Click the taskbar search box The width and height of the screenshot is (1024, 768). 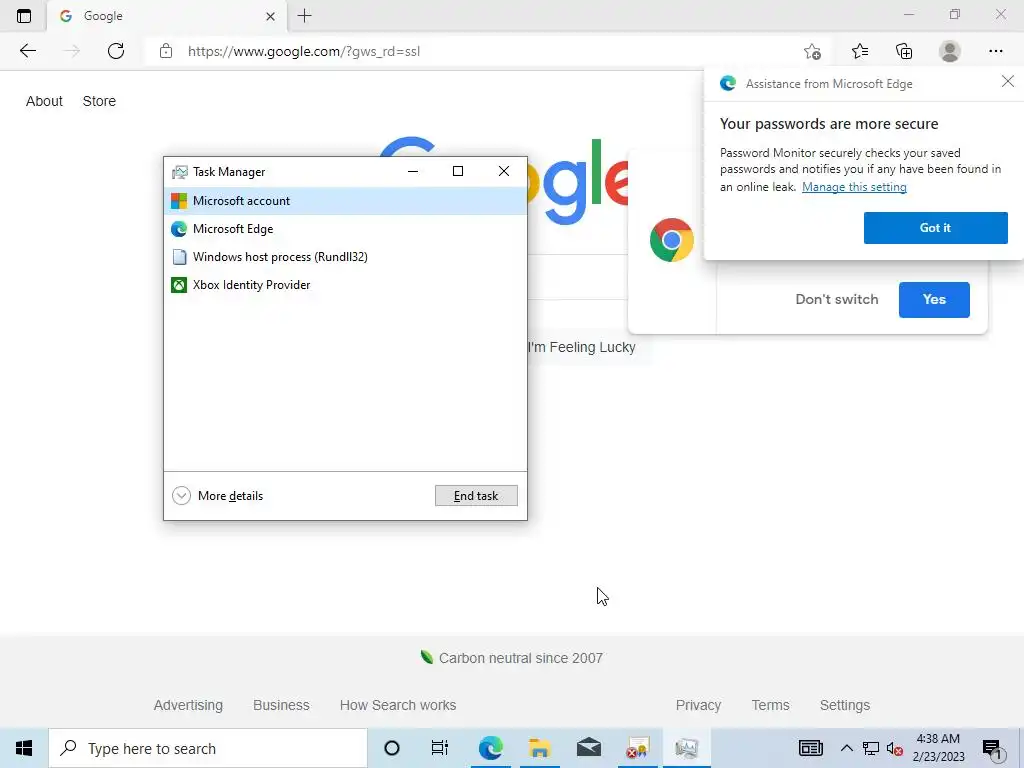(x=208, y=748)
